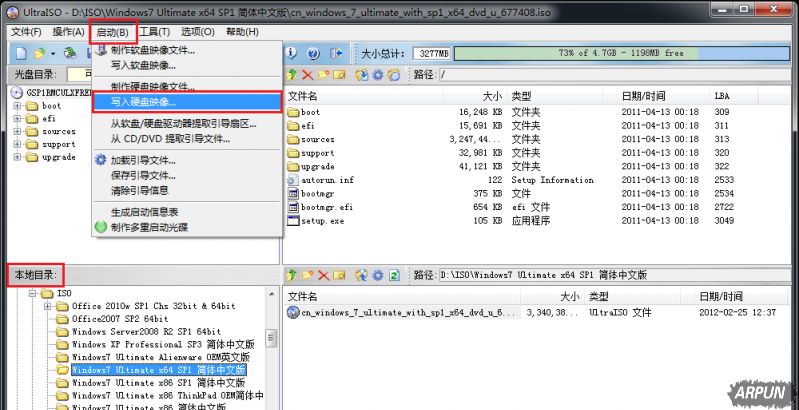Screen dimensions: 799x410
Task: Choose 写入软盘映像... menu item
Action: 187,65
